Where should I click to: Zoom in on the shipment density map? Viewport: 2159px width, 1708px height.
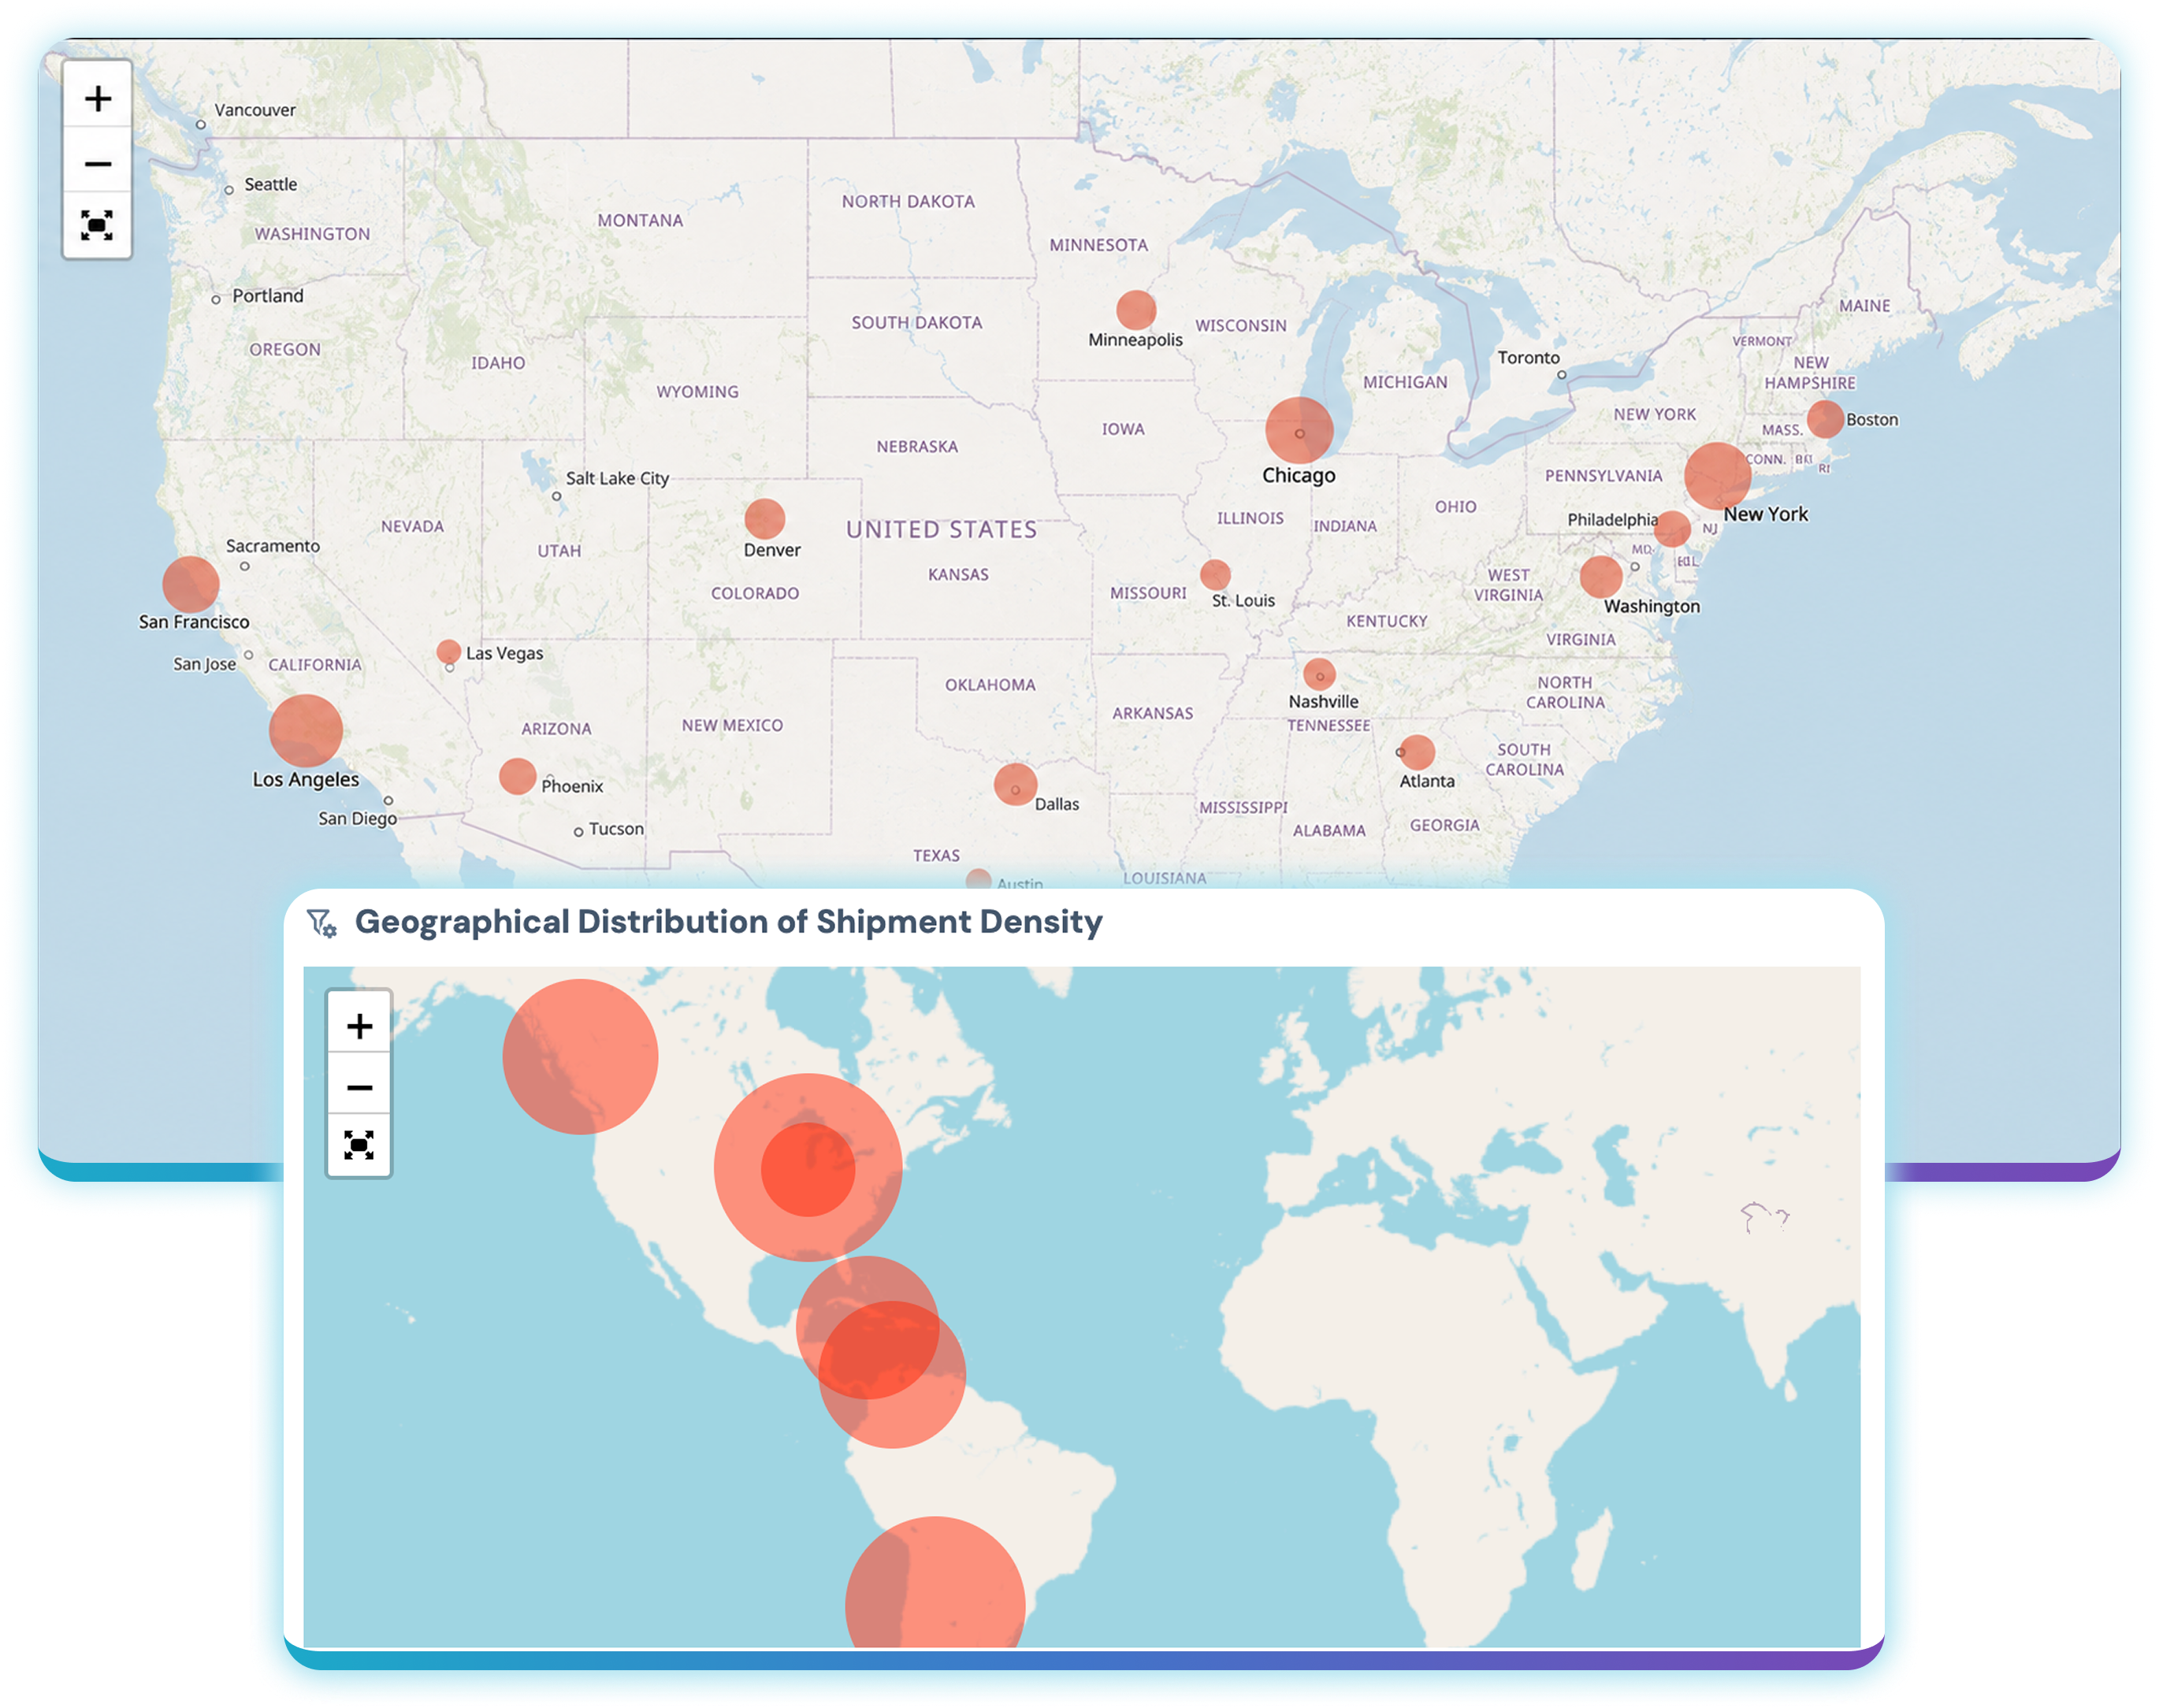tap(359, 1025)
